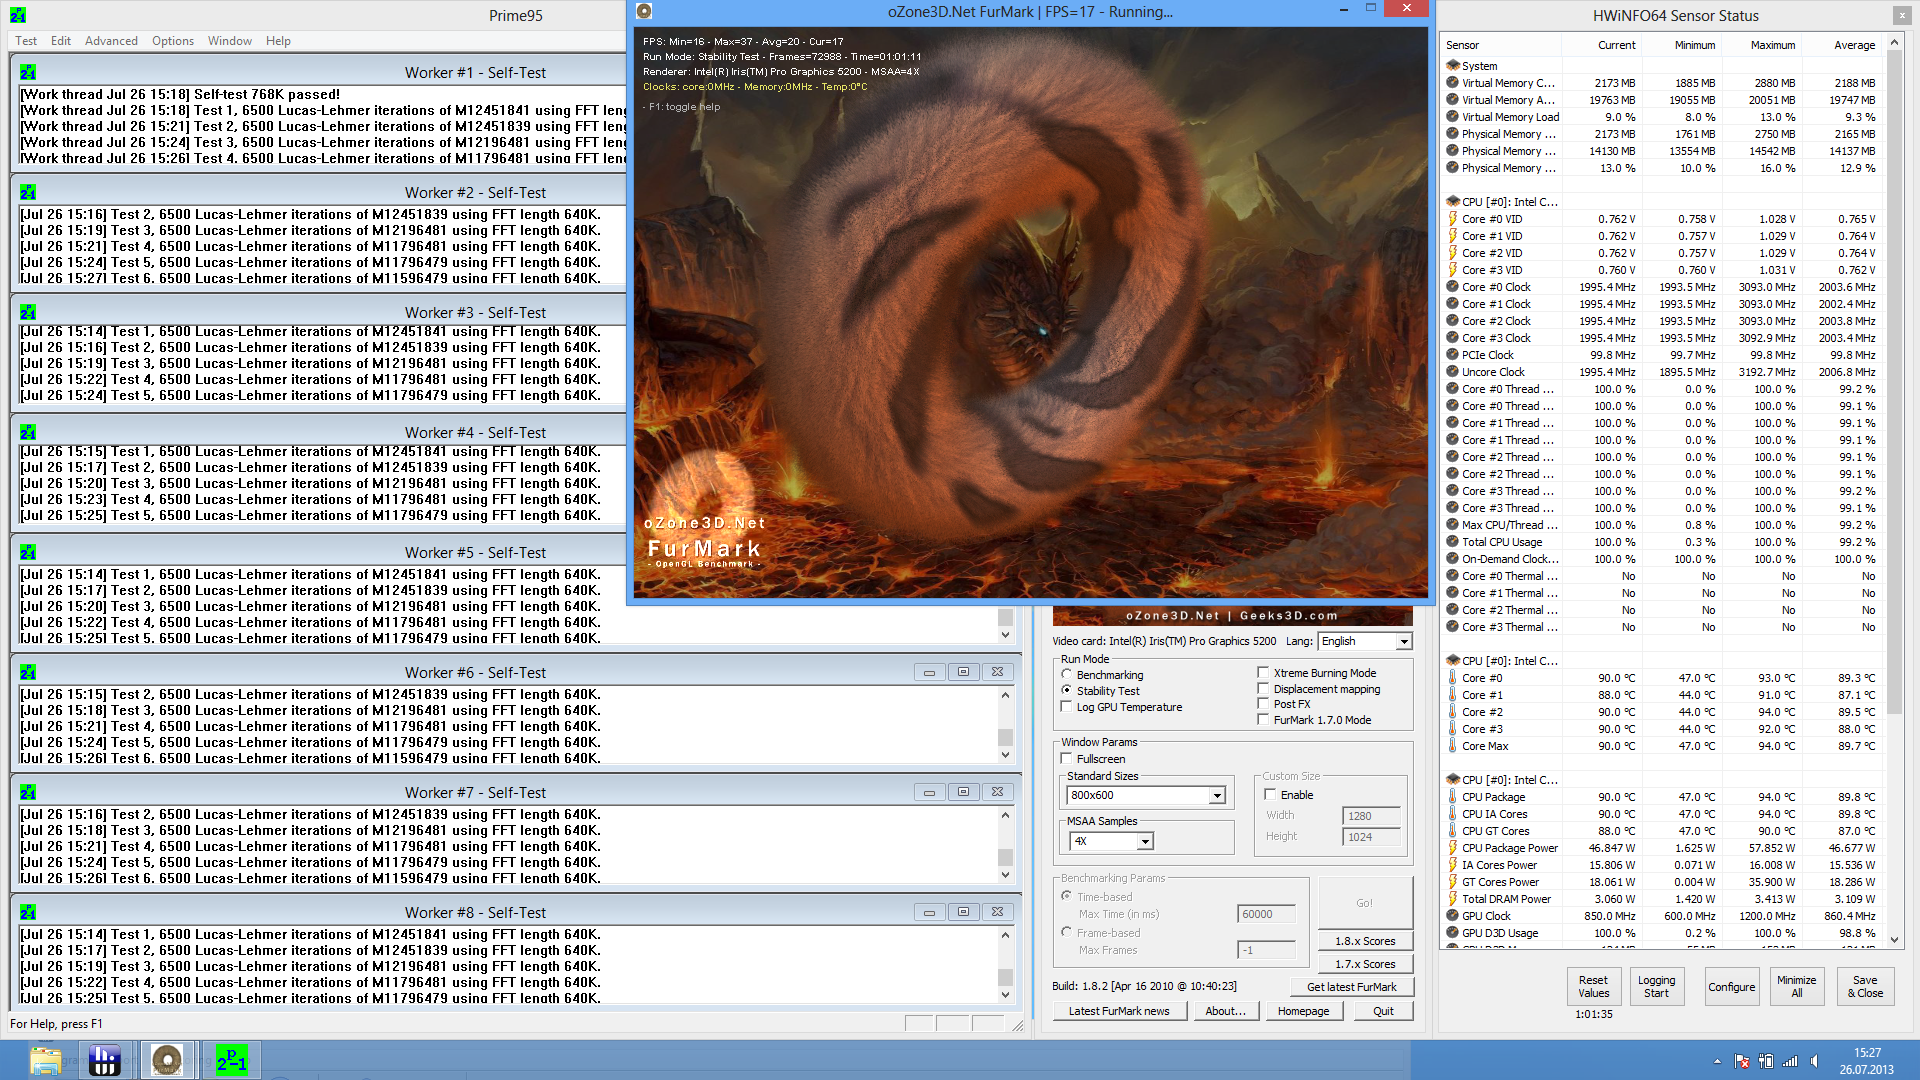Viewport: 1920px width, 1080px height.
Task: Switch to Prime95 taskbar icon
Action: tap(231, 1060)
